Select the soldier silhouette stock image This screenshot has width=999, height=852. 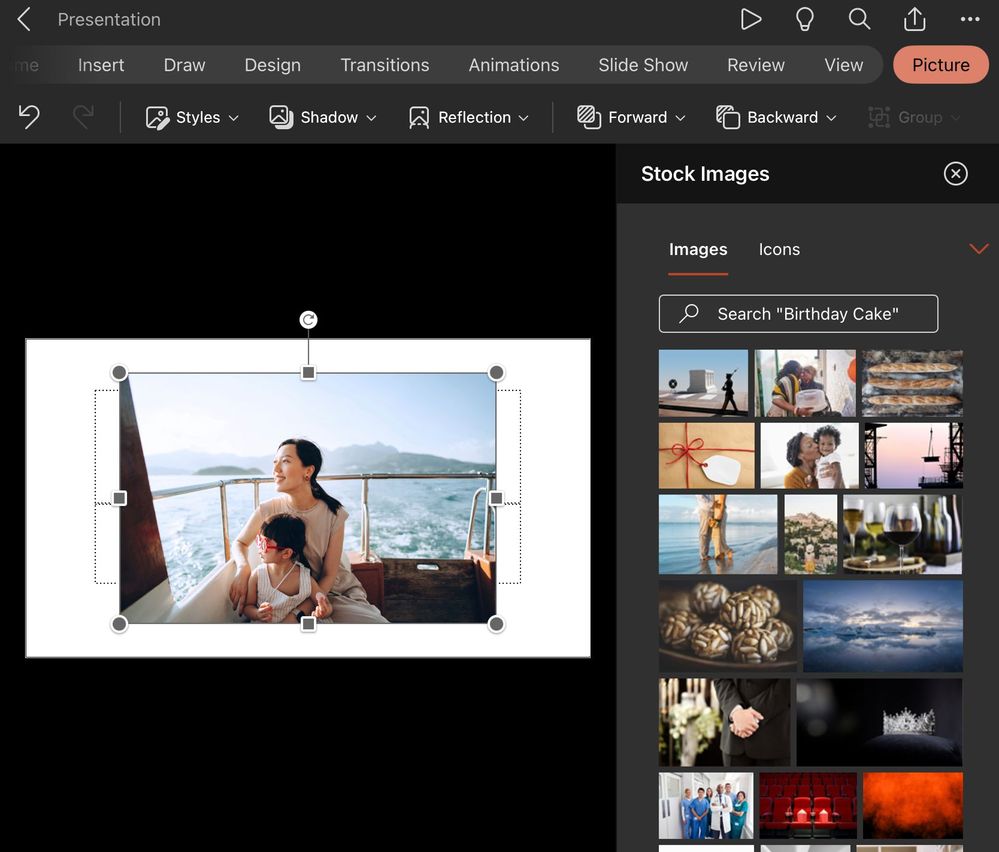pyautogui.click(x=703, y=383)
